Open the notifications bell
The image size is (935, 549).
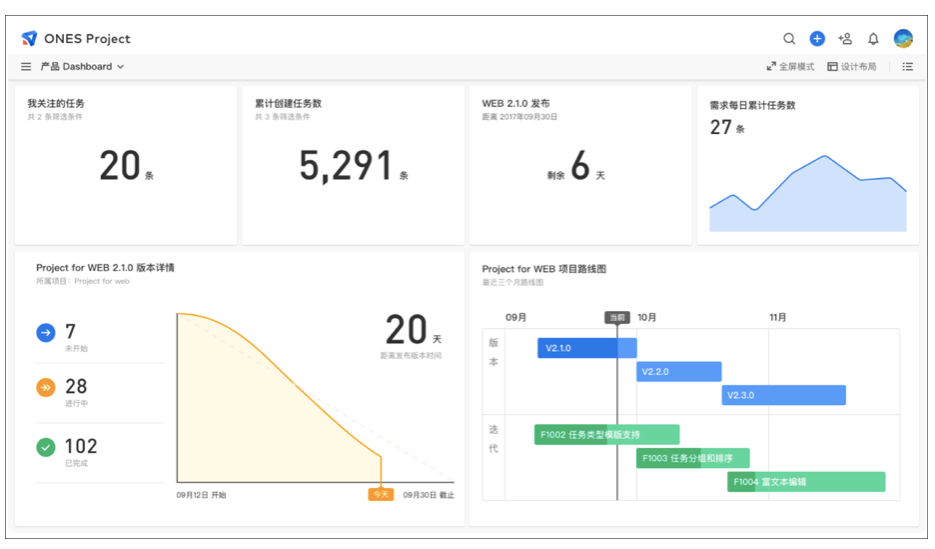873,39
